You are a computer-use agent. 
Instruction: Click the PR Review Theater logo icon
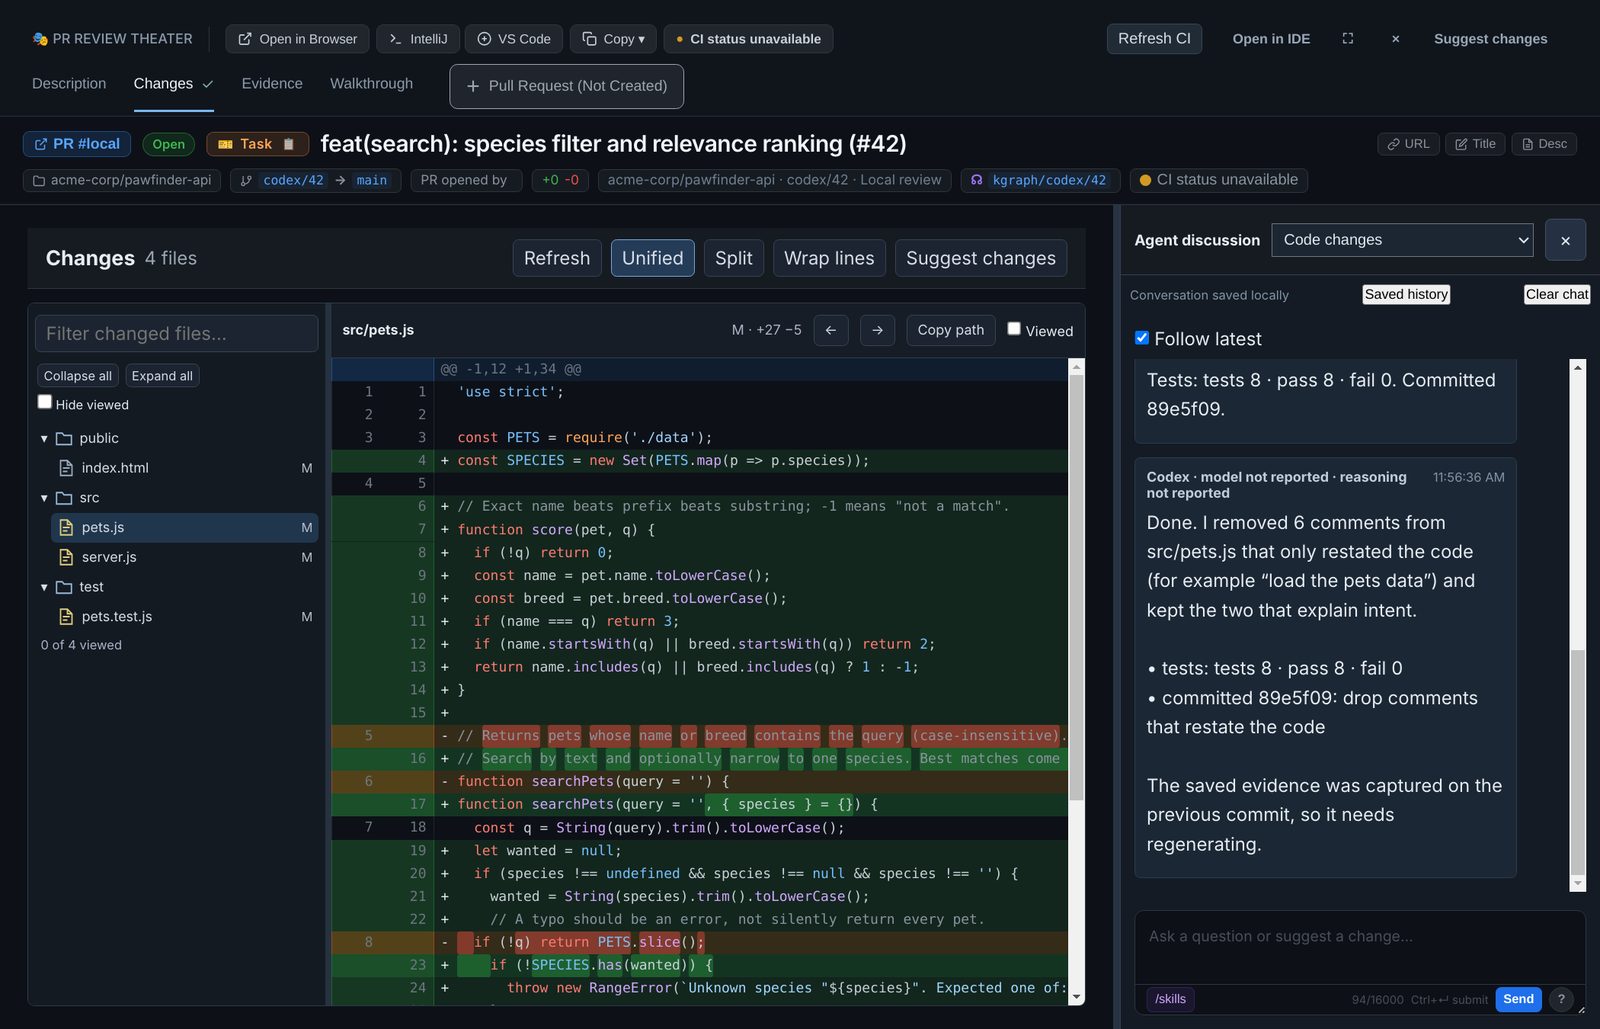coord(40,39)
